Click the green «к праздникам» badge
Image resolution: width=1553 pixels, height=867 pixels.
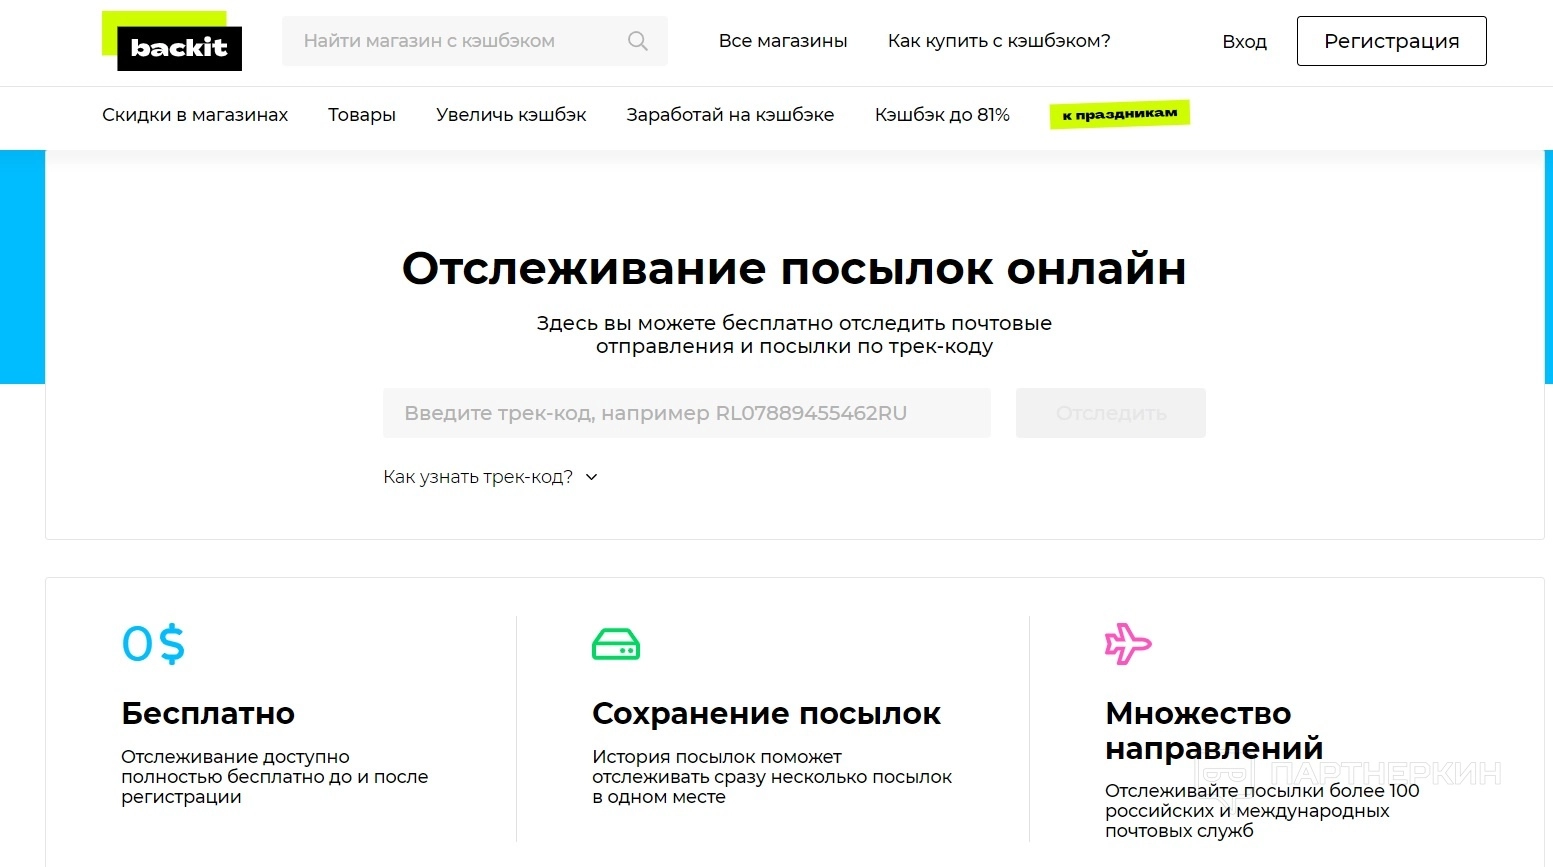click(1119, 114)
